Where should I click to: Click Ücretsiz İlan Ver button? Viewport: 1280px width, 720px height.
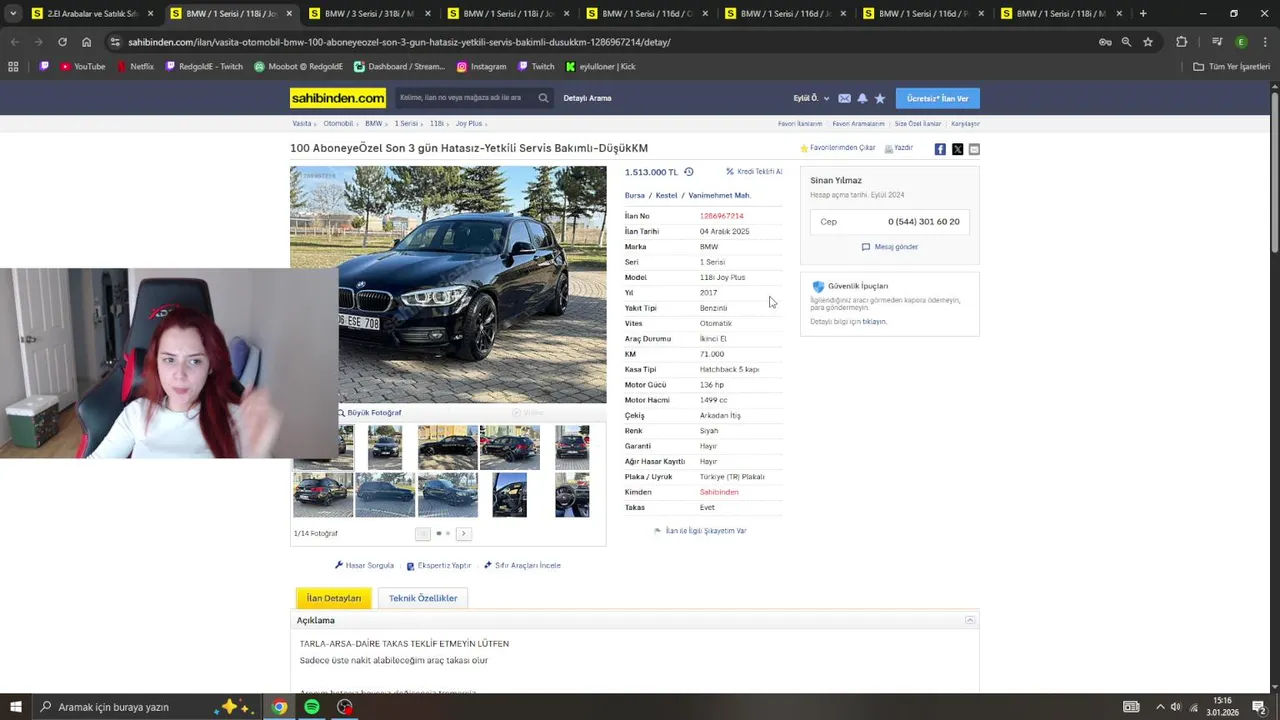pyautogui.click(x=937, y=98)
